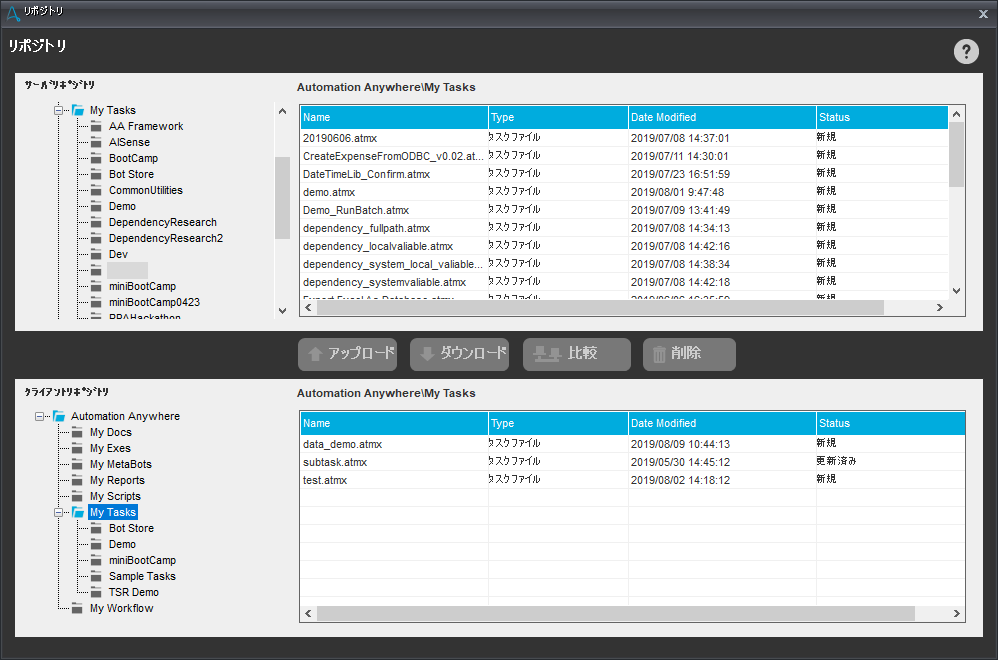Select Bot Store in the server repository tree
This screenshot has width=998, height=660.
(131, 174)
